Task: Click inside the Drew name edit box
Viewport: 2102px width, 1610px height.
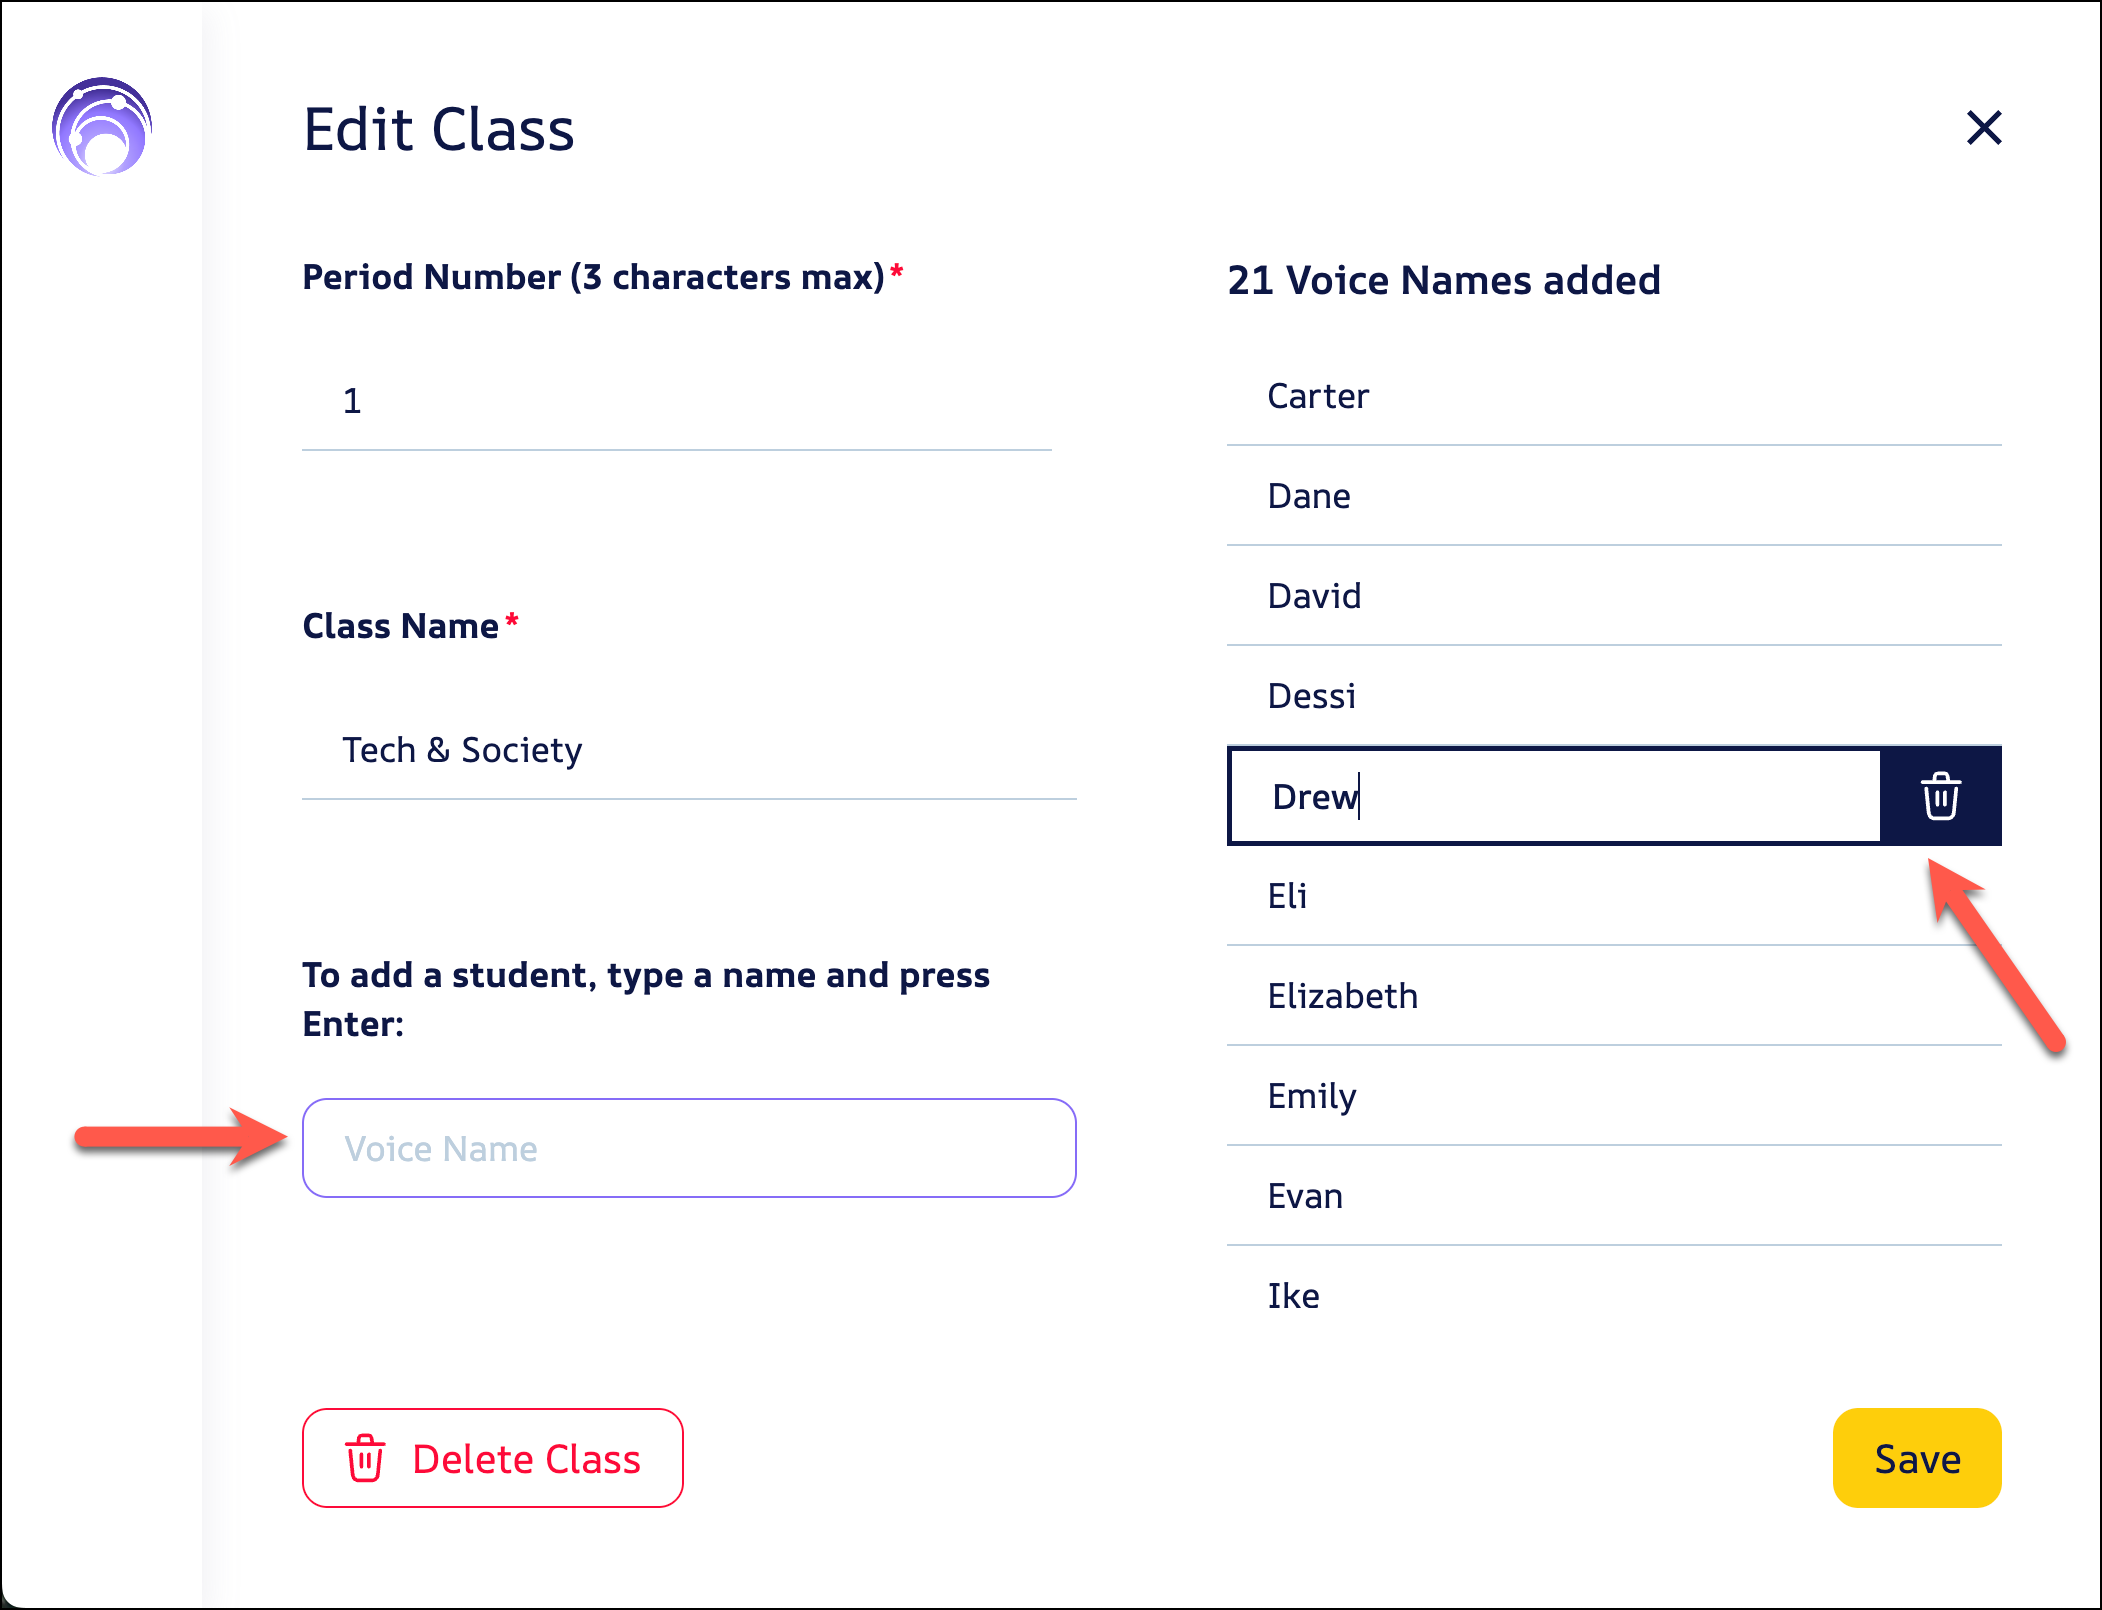Action: (1555, 796)
